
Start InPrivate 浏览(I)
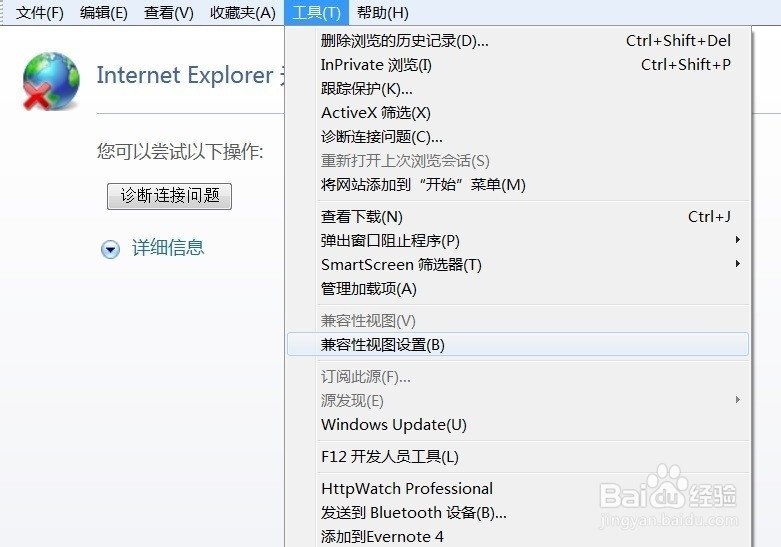click(518, 65)
